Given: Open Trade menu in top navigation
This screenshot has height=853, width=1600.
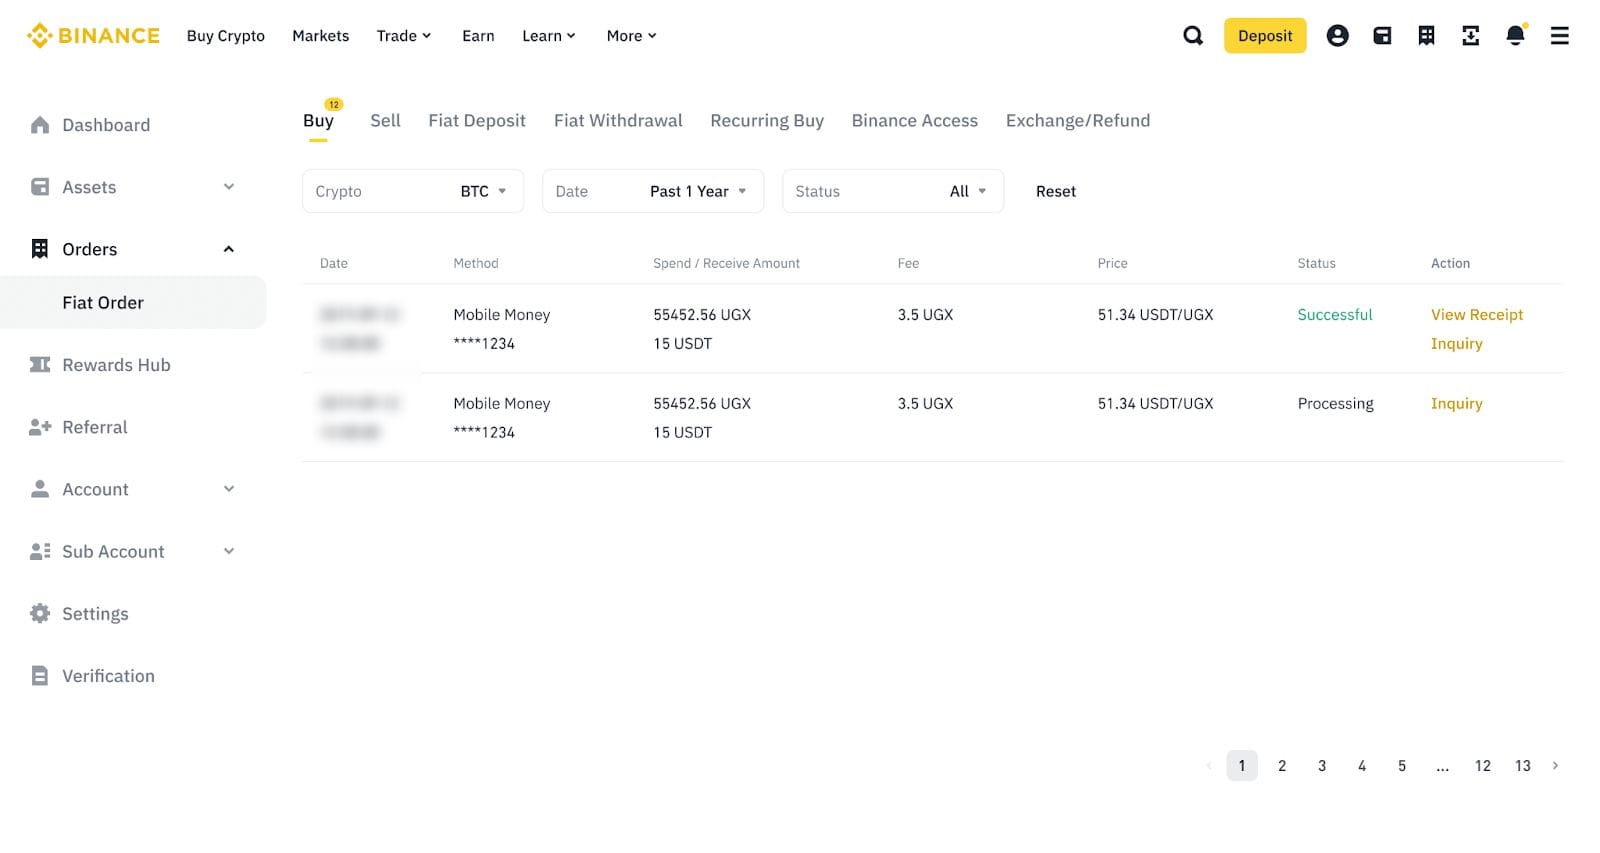Looking at the screenshot, I should pos(403,36).
